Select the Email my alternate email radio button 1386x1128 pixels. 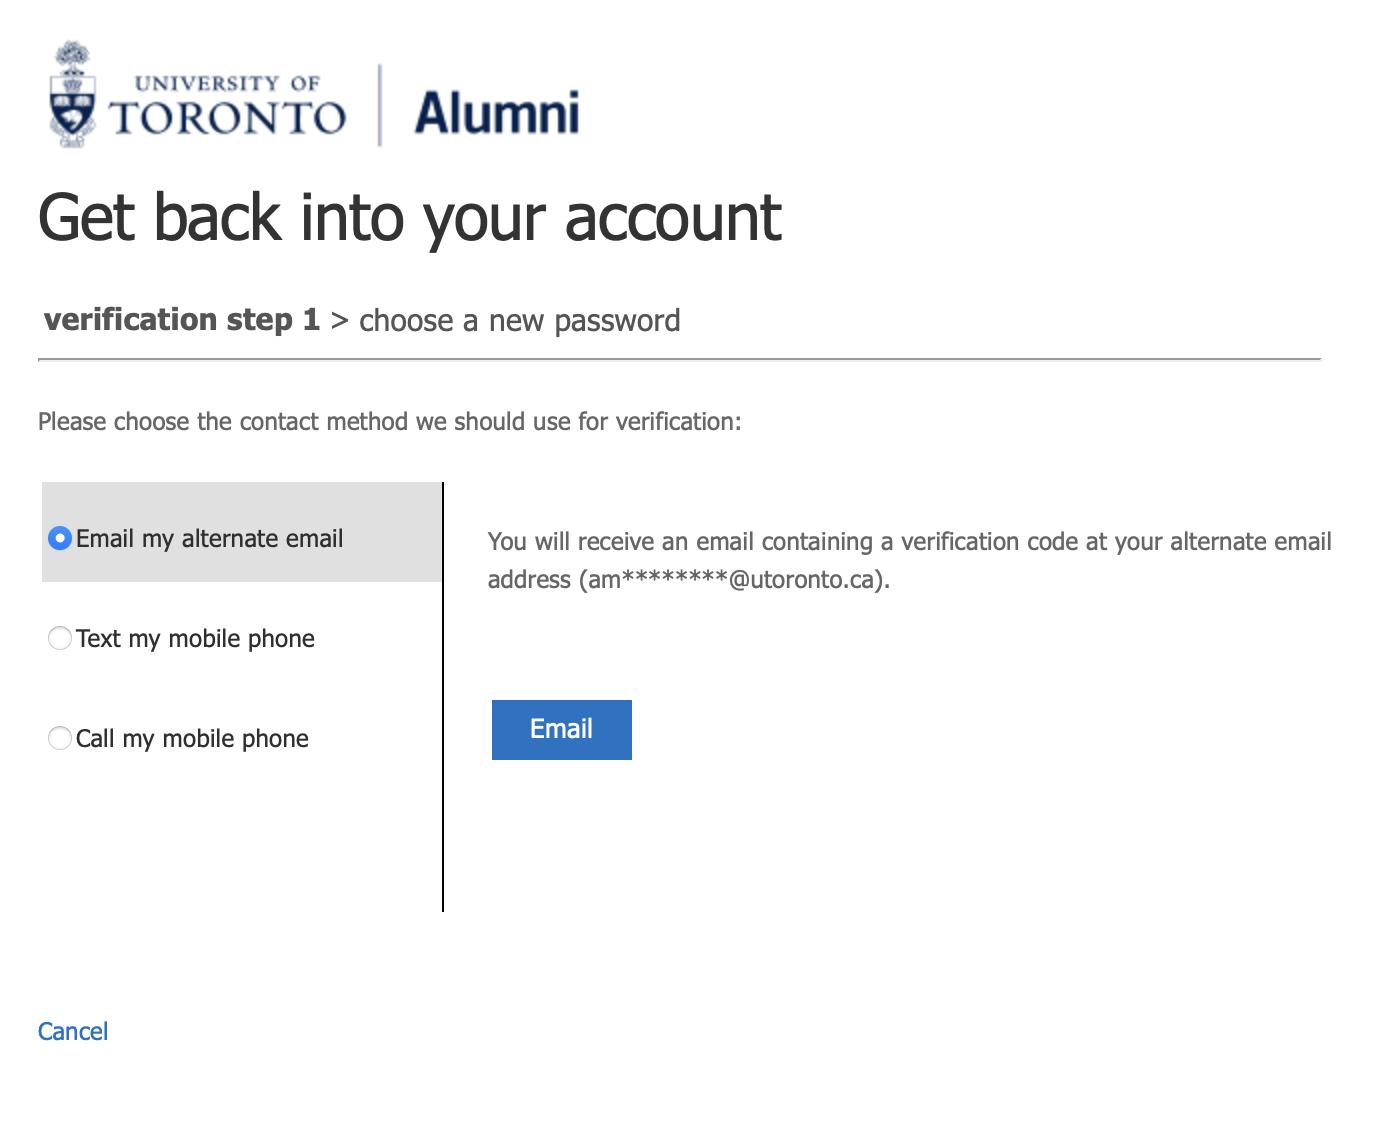[x=60, y=538]
